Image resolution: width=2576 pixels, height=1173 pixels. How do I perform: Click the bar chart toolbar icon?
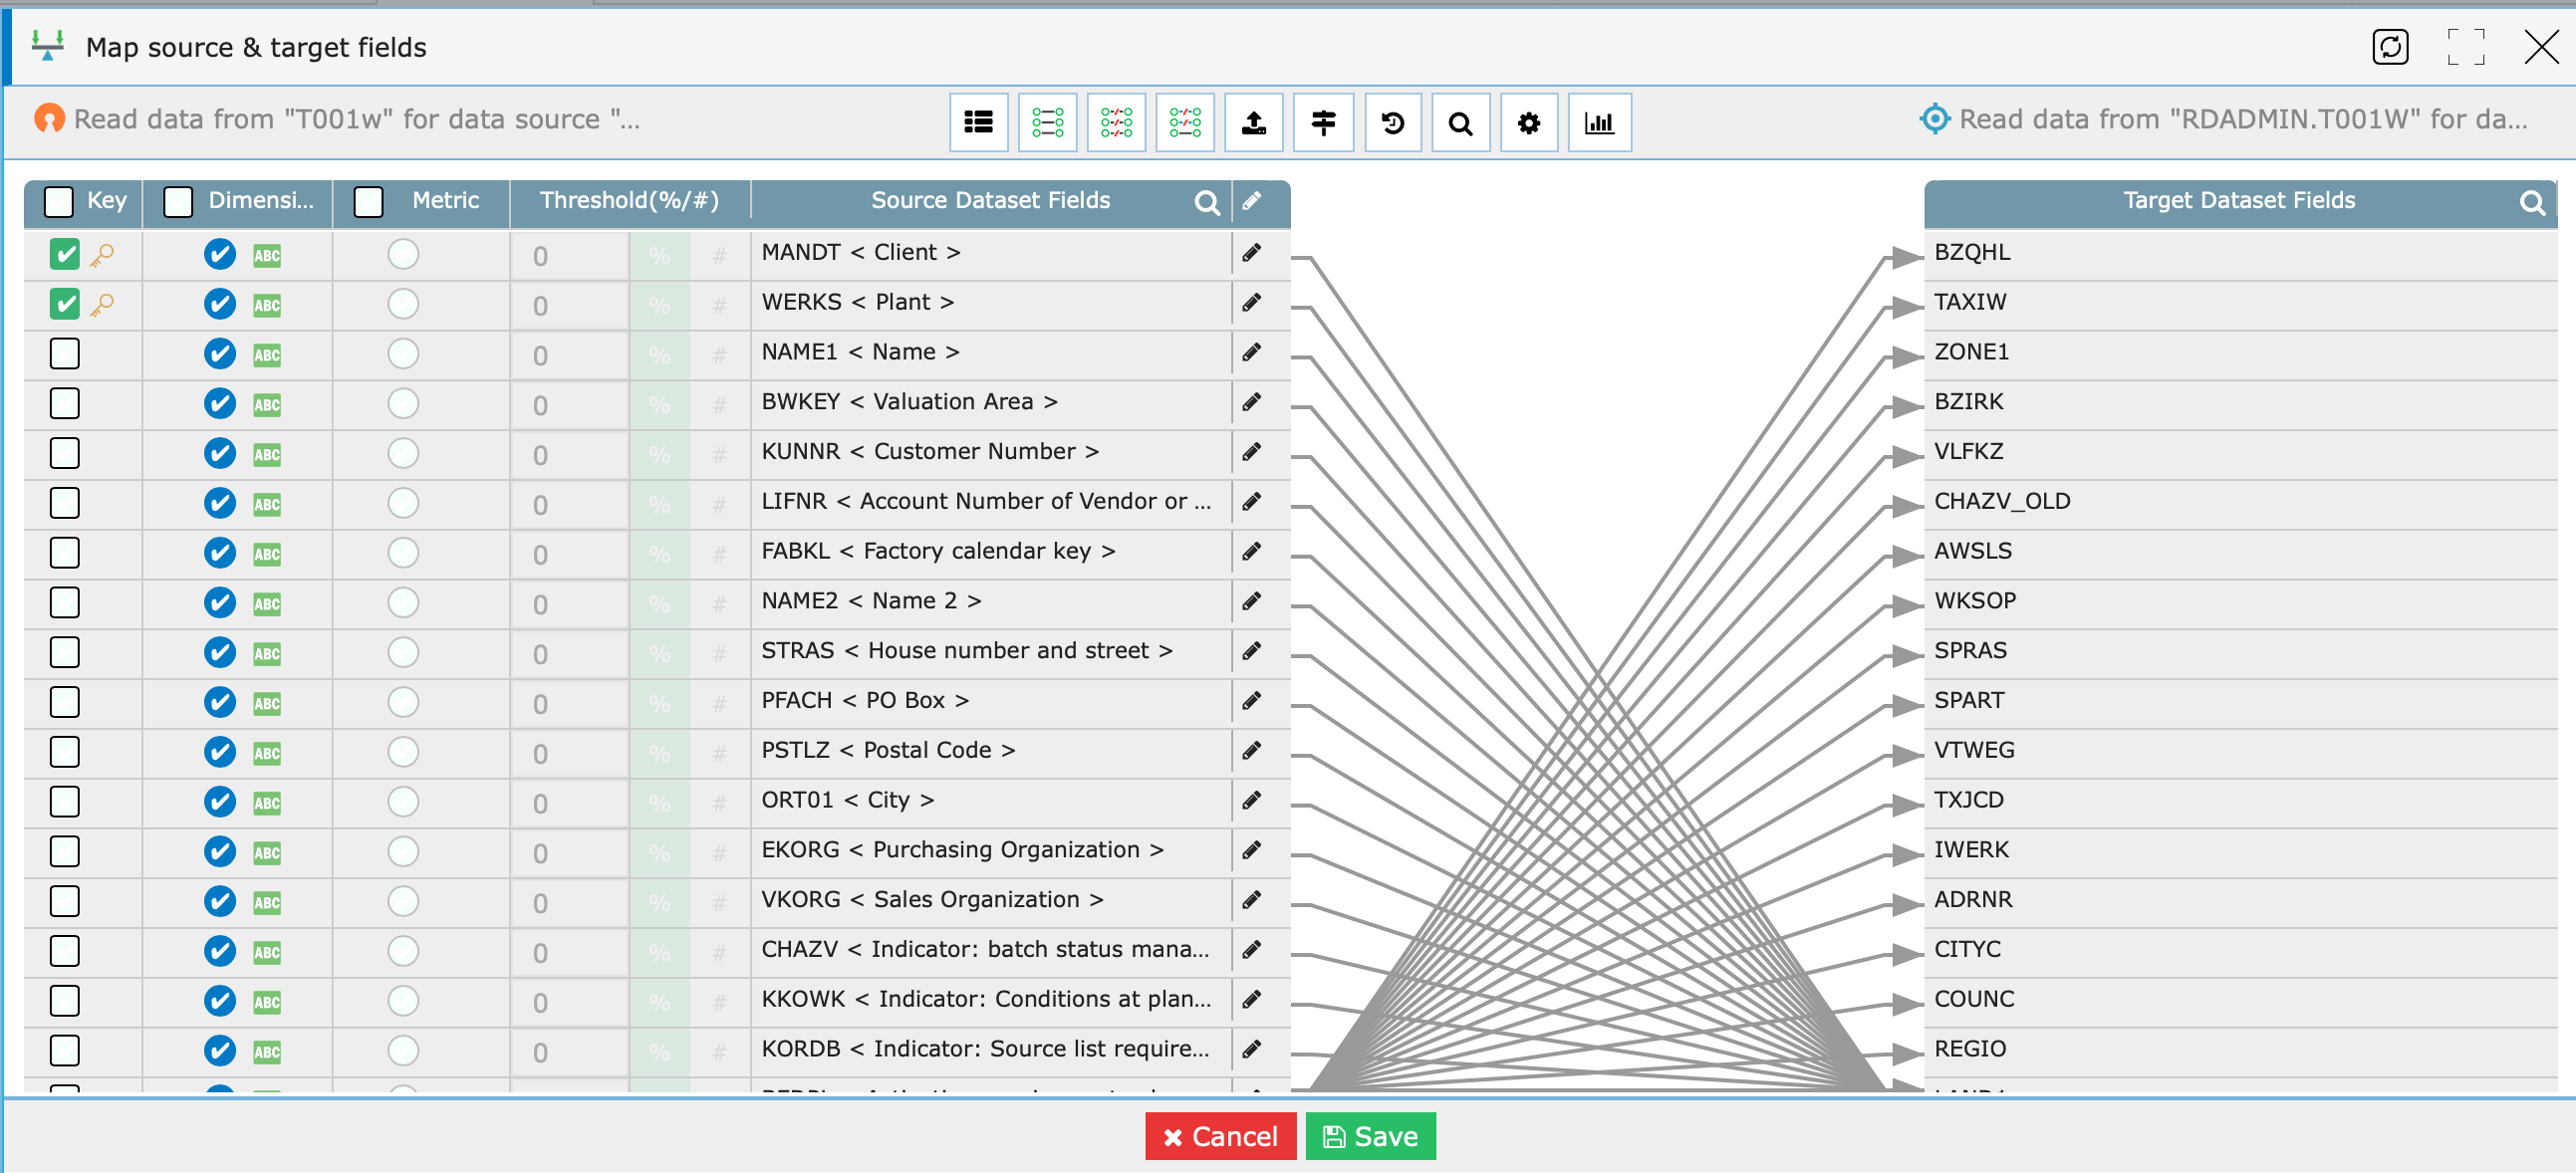click(x=1598, y=123)
